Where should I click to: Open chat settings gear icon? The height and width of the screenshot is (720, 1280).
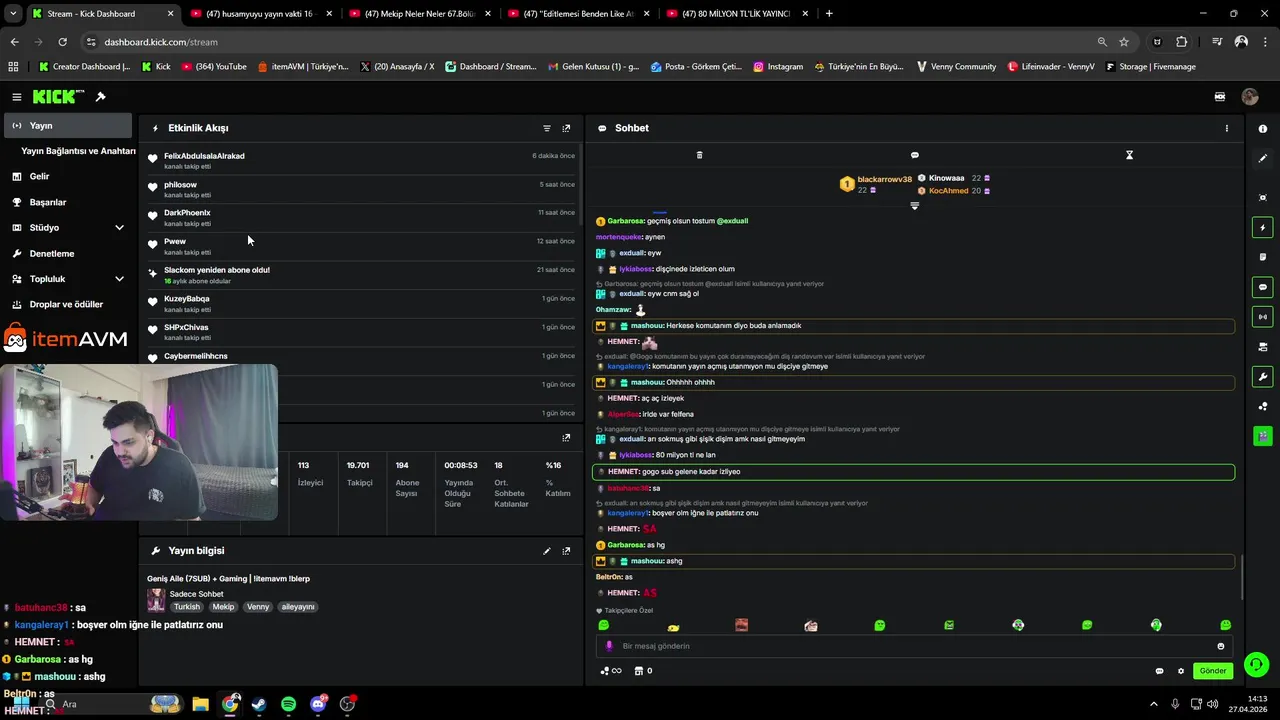pos(1181,671)
